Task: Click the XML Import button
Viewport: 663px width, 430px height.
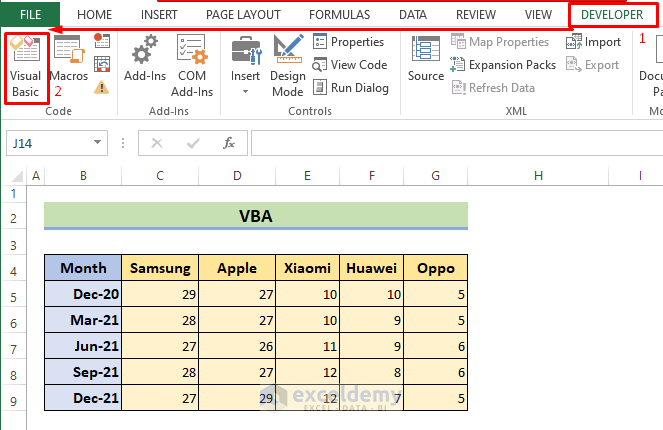Action: (594, 42)
